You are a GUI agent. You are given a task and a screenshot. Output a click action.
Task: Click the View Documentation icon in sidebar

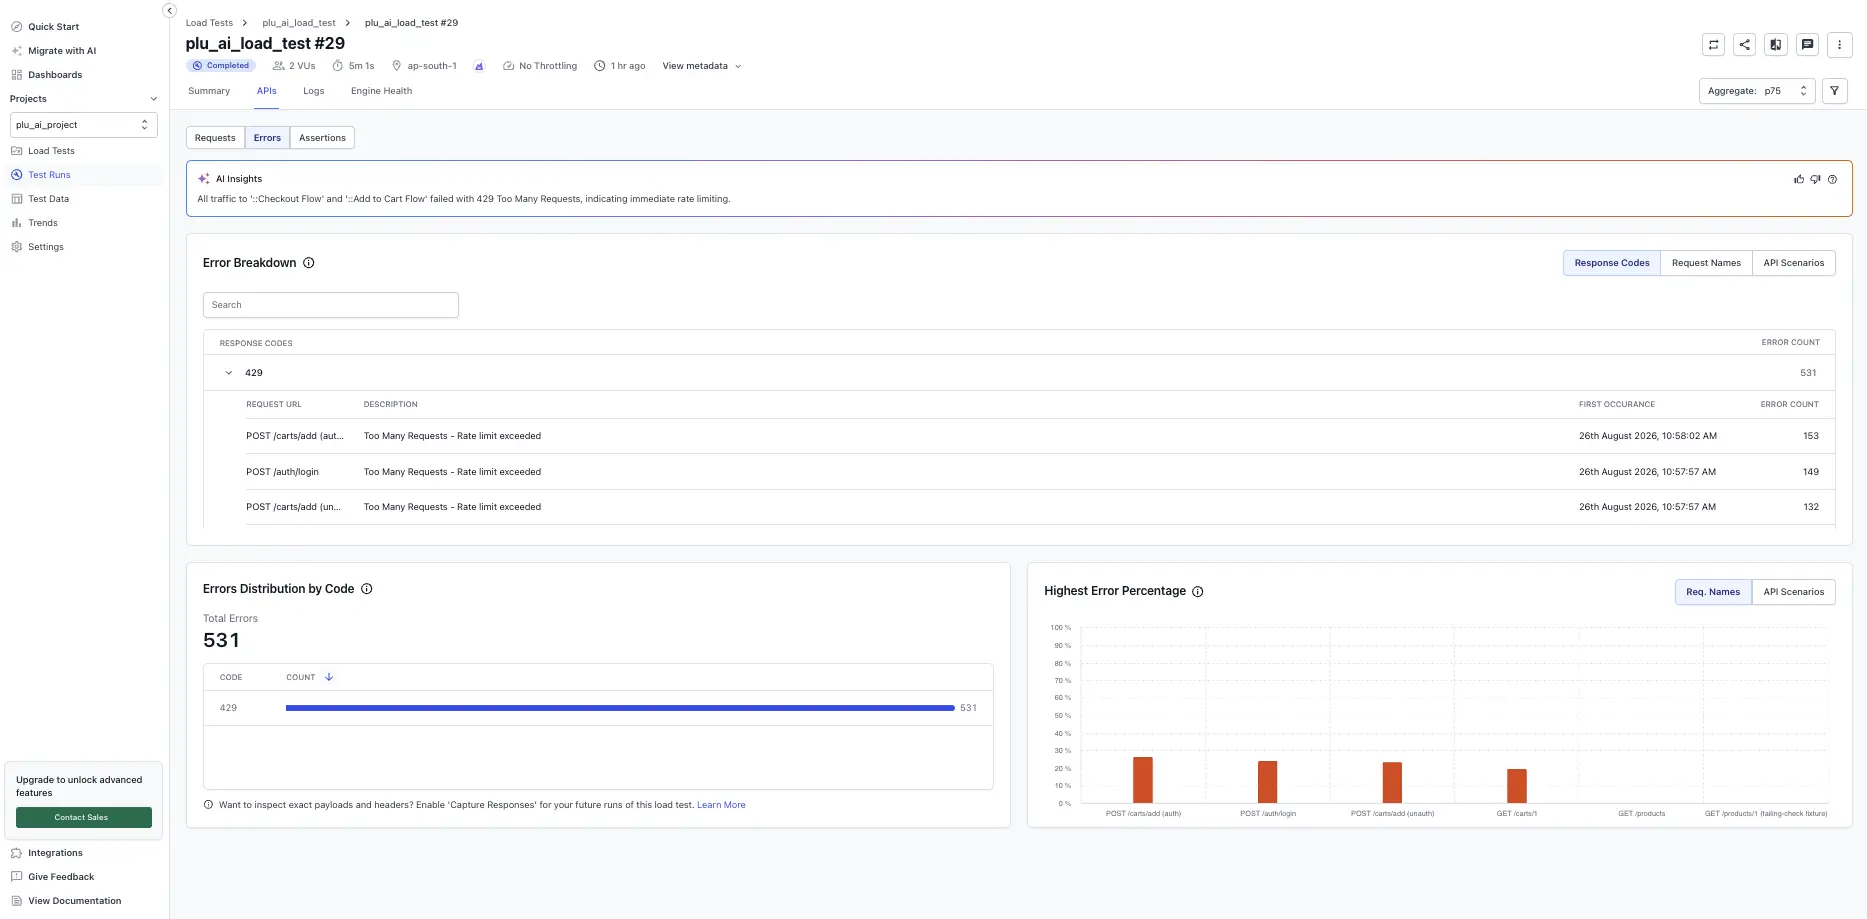pos(16,901)
